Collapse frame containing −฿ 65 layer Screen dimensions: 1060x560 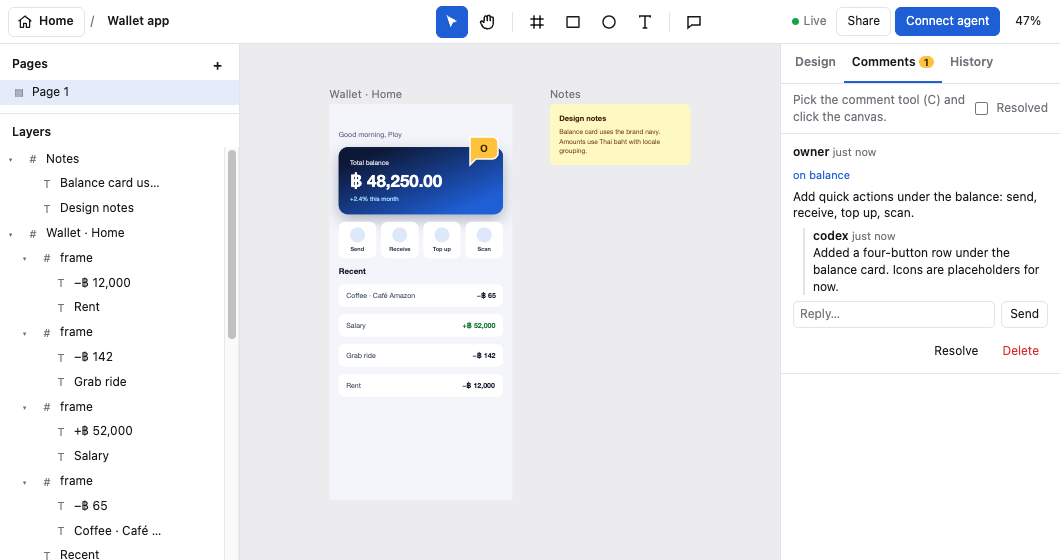(25, 482)
